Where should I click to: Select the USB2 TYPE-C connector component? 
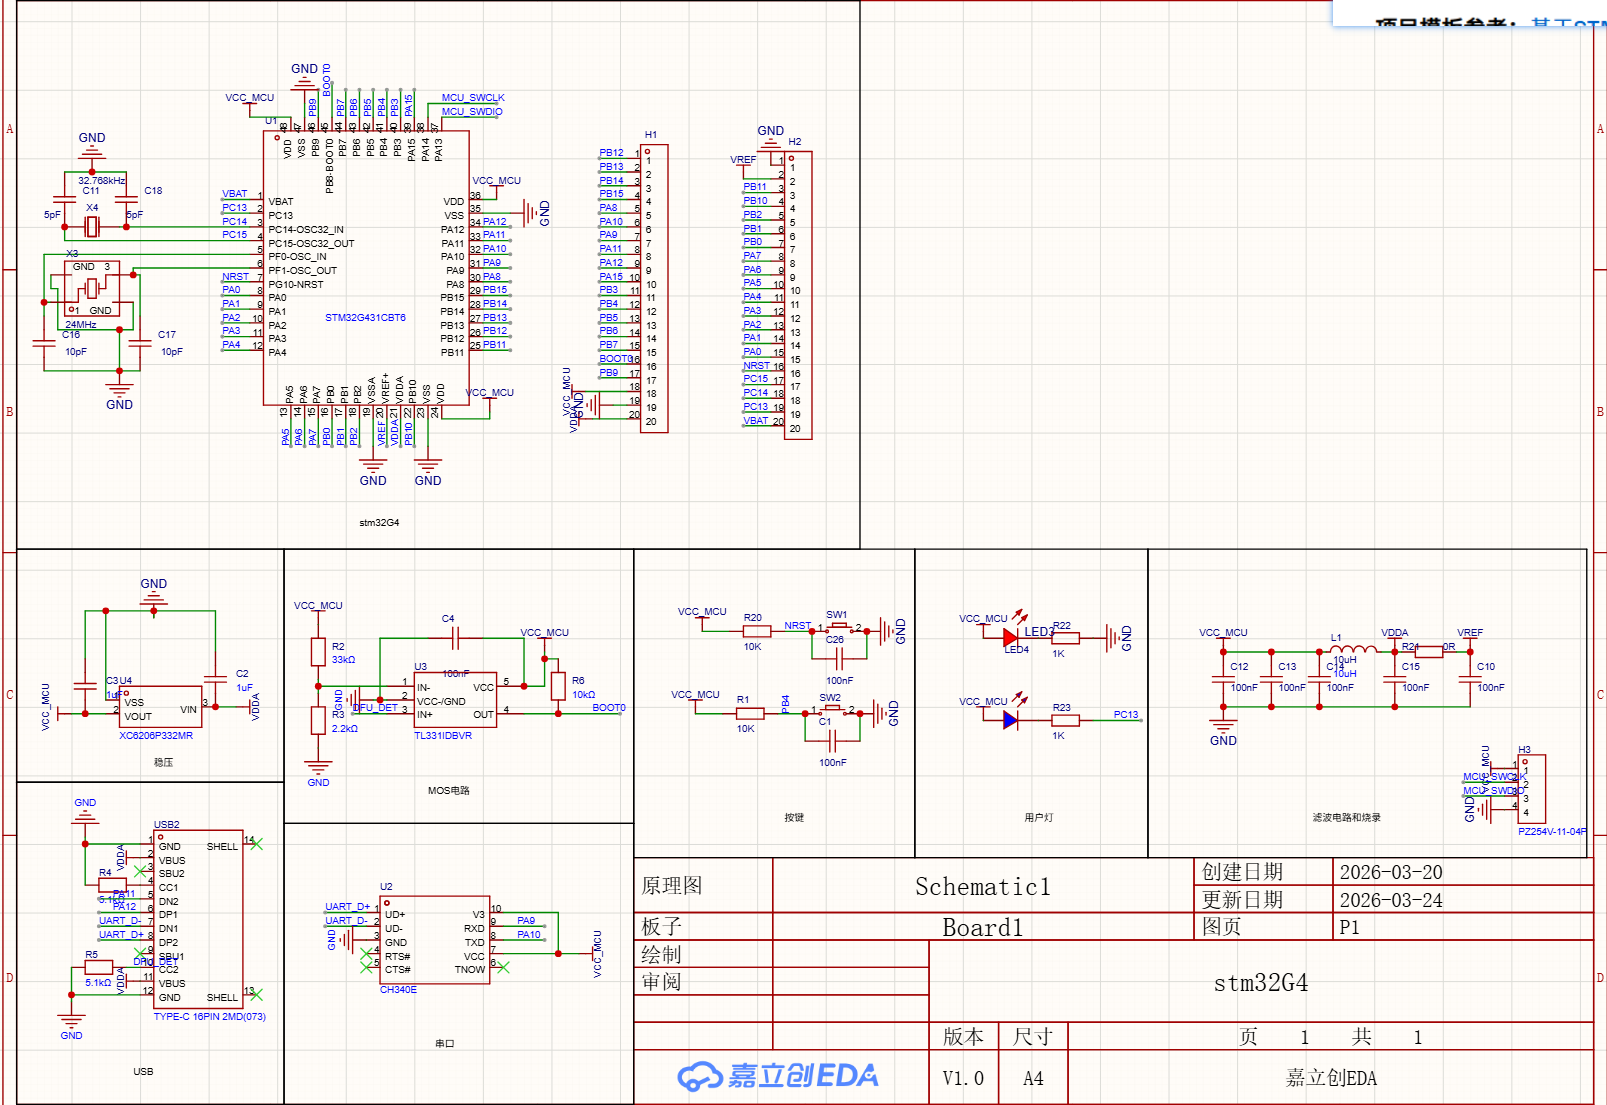(x=198, y=920)
